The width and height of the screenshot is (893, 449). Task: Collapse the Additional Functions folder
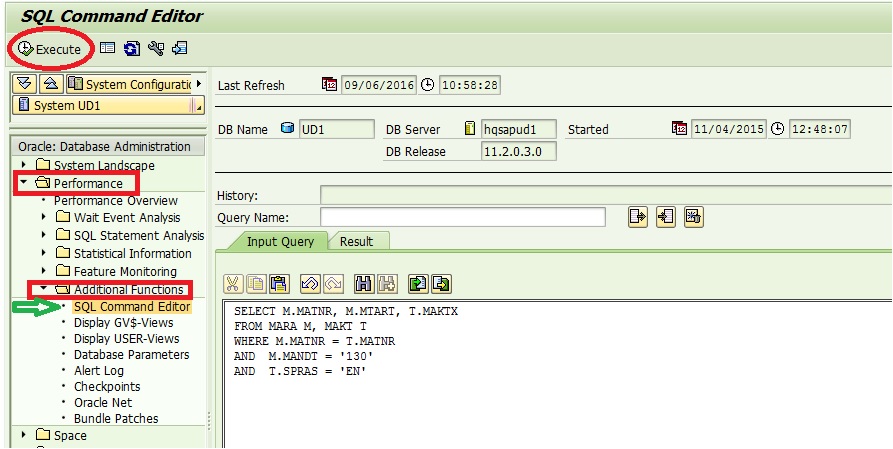(44, 289)
